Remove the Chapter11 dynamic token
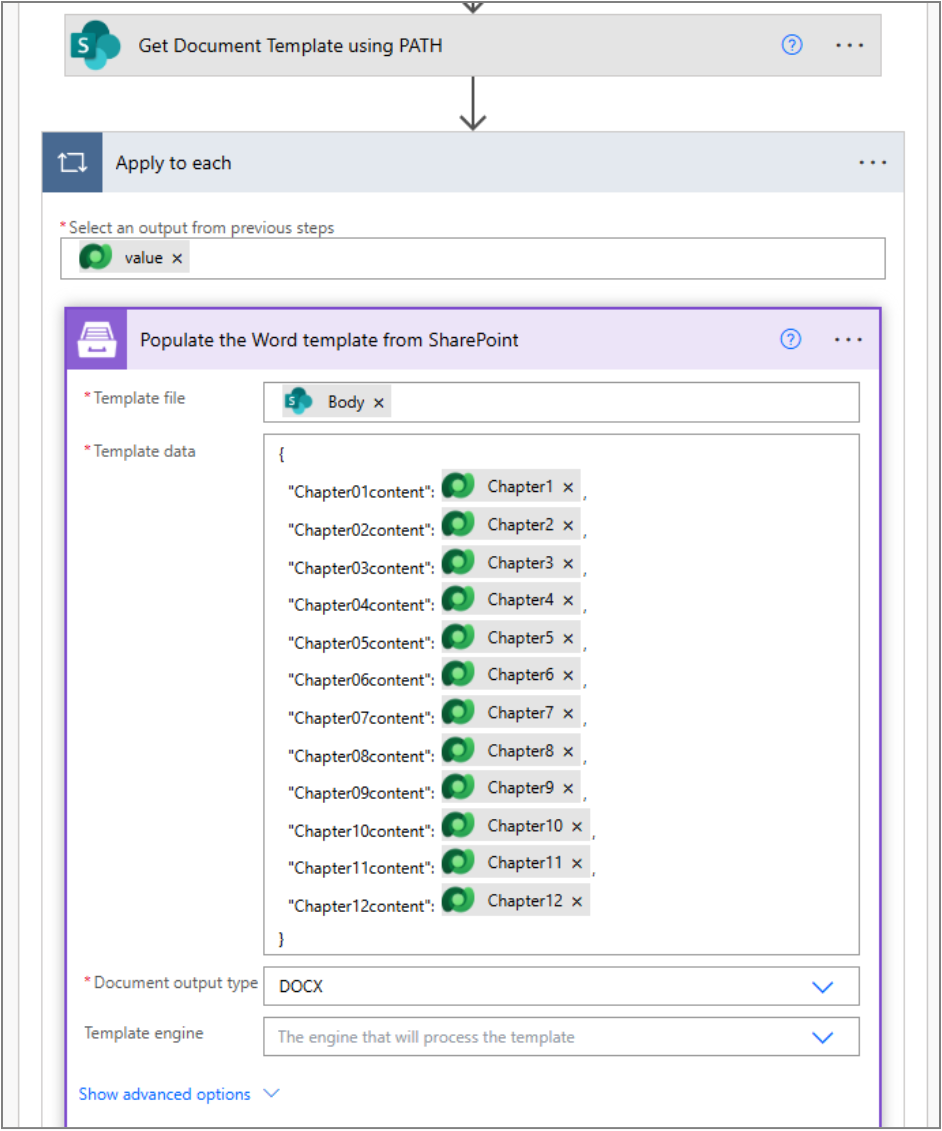Image resolution: width=942 pixels, height=1131 pixels. (x=577, y=863)
